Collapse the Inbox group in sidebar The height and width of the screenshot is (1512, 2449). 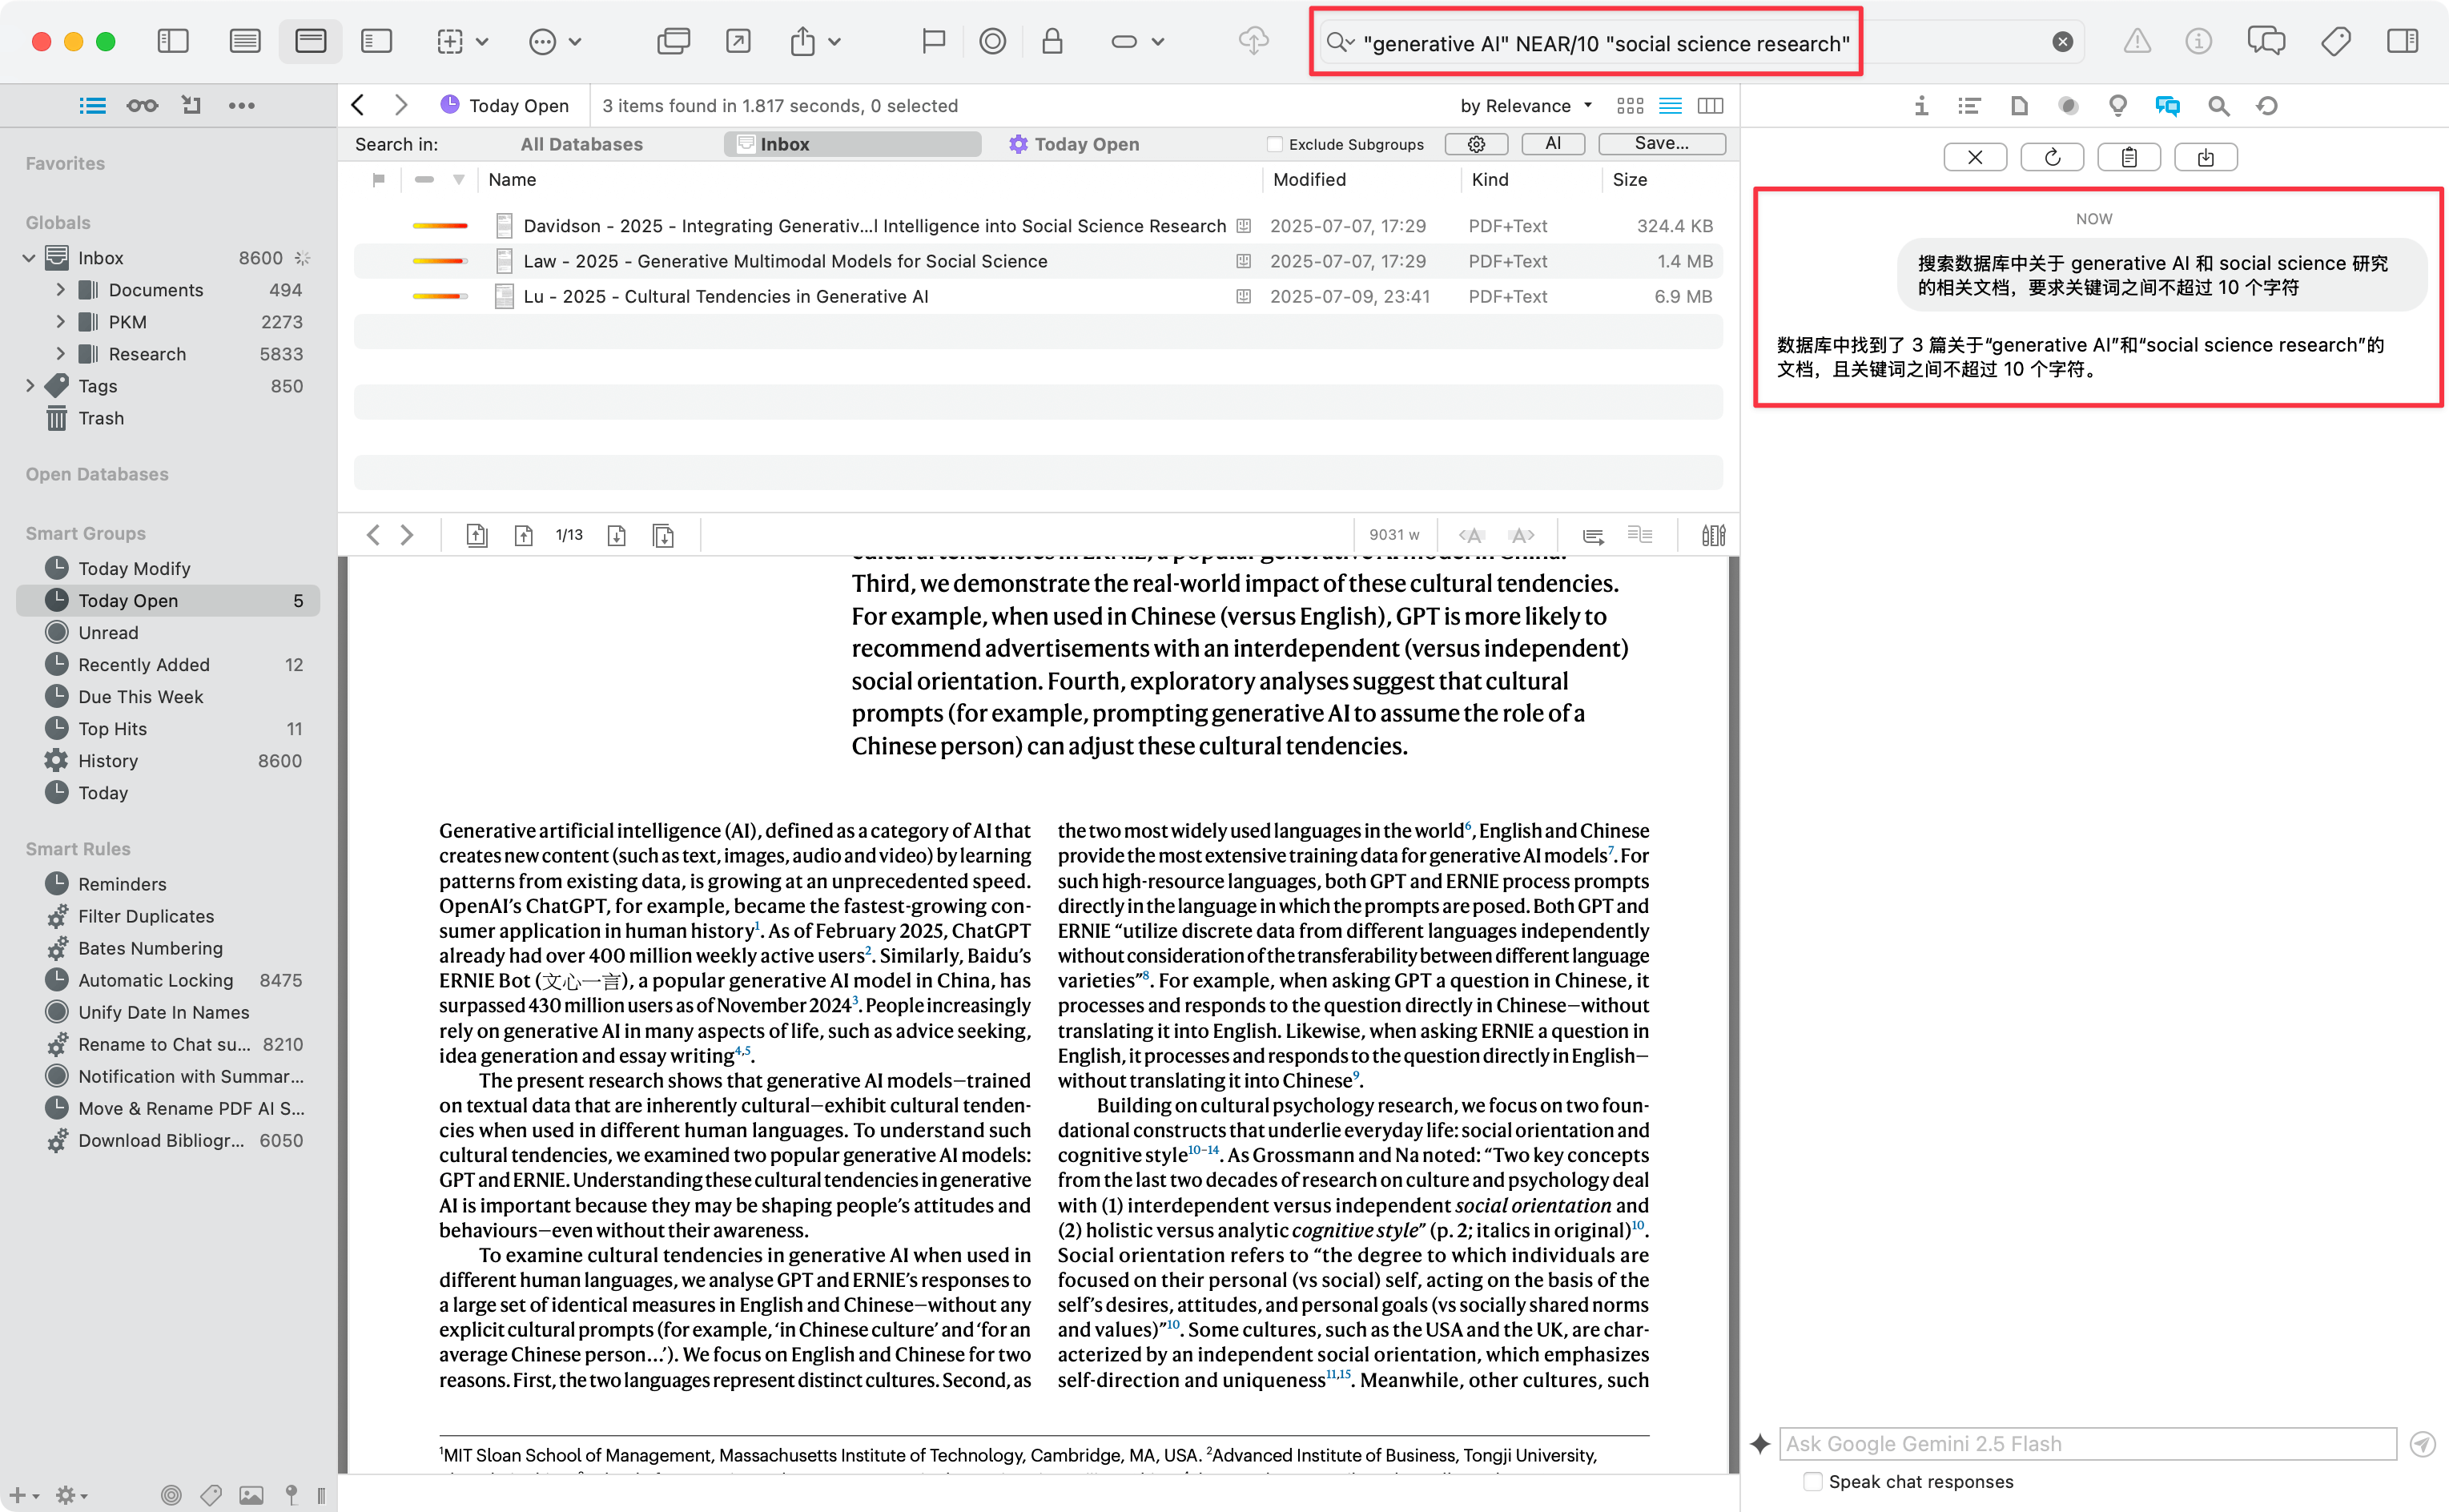pos(29,257)
